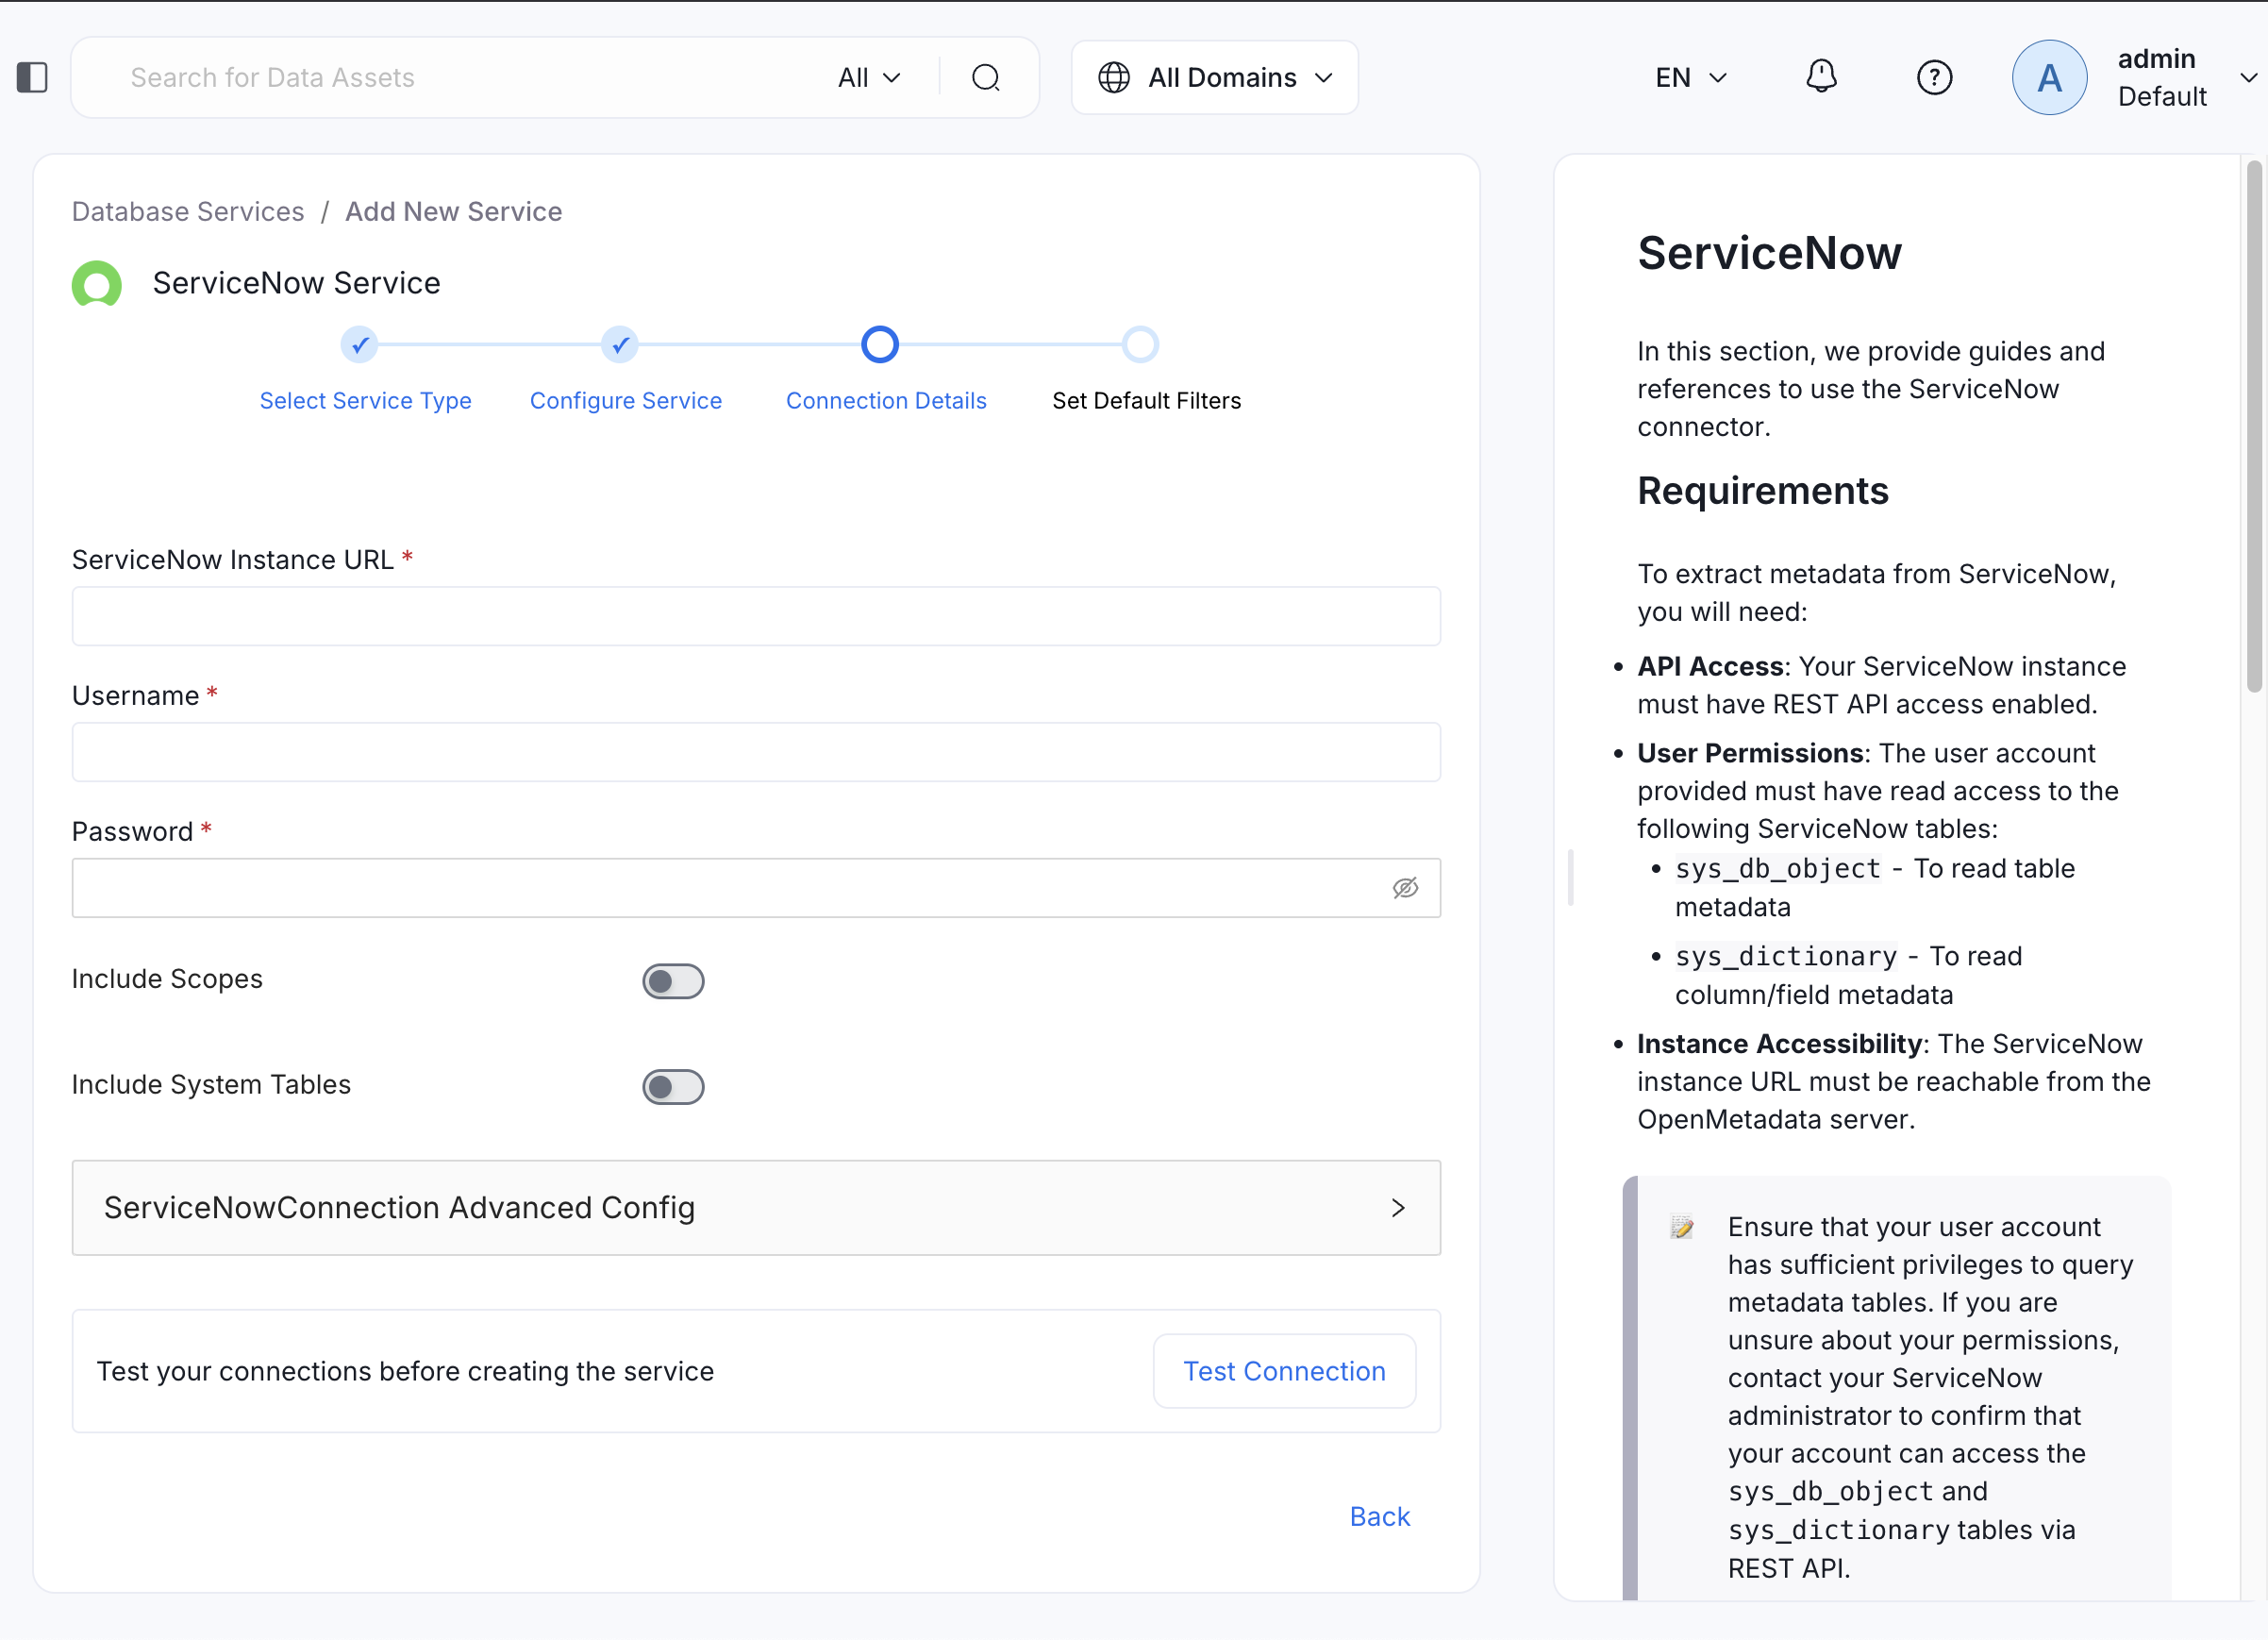Collapse the left sidebar panel
Image resolution: width=2268 pixels, height=1640 pixels.
pyautogui.click(x=31, y=77)
